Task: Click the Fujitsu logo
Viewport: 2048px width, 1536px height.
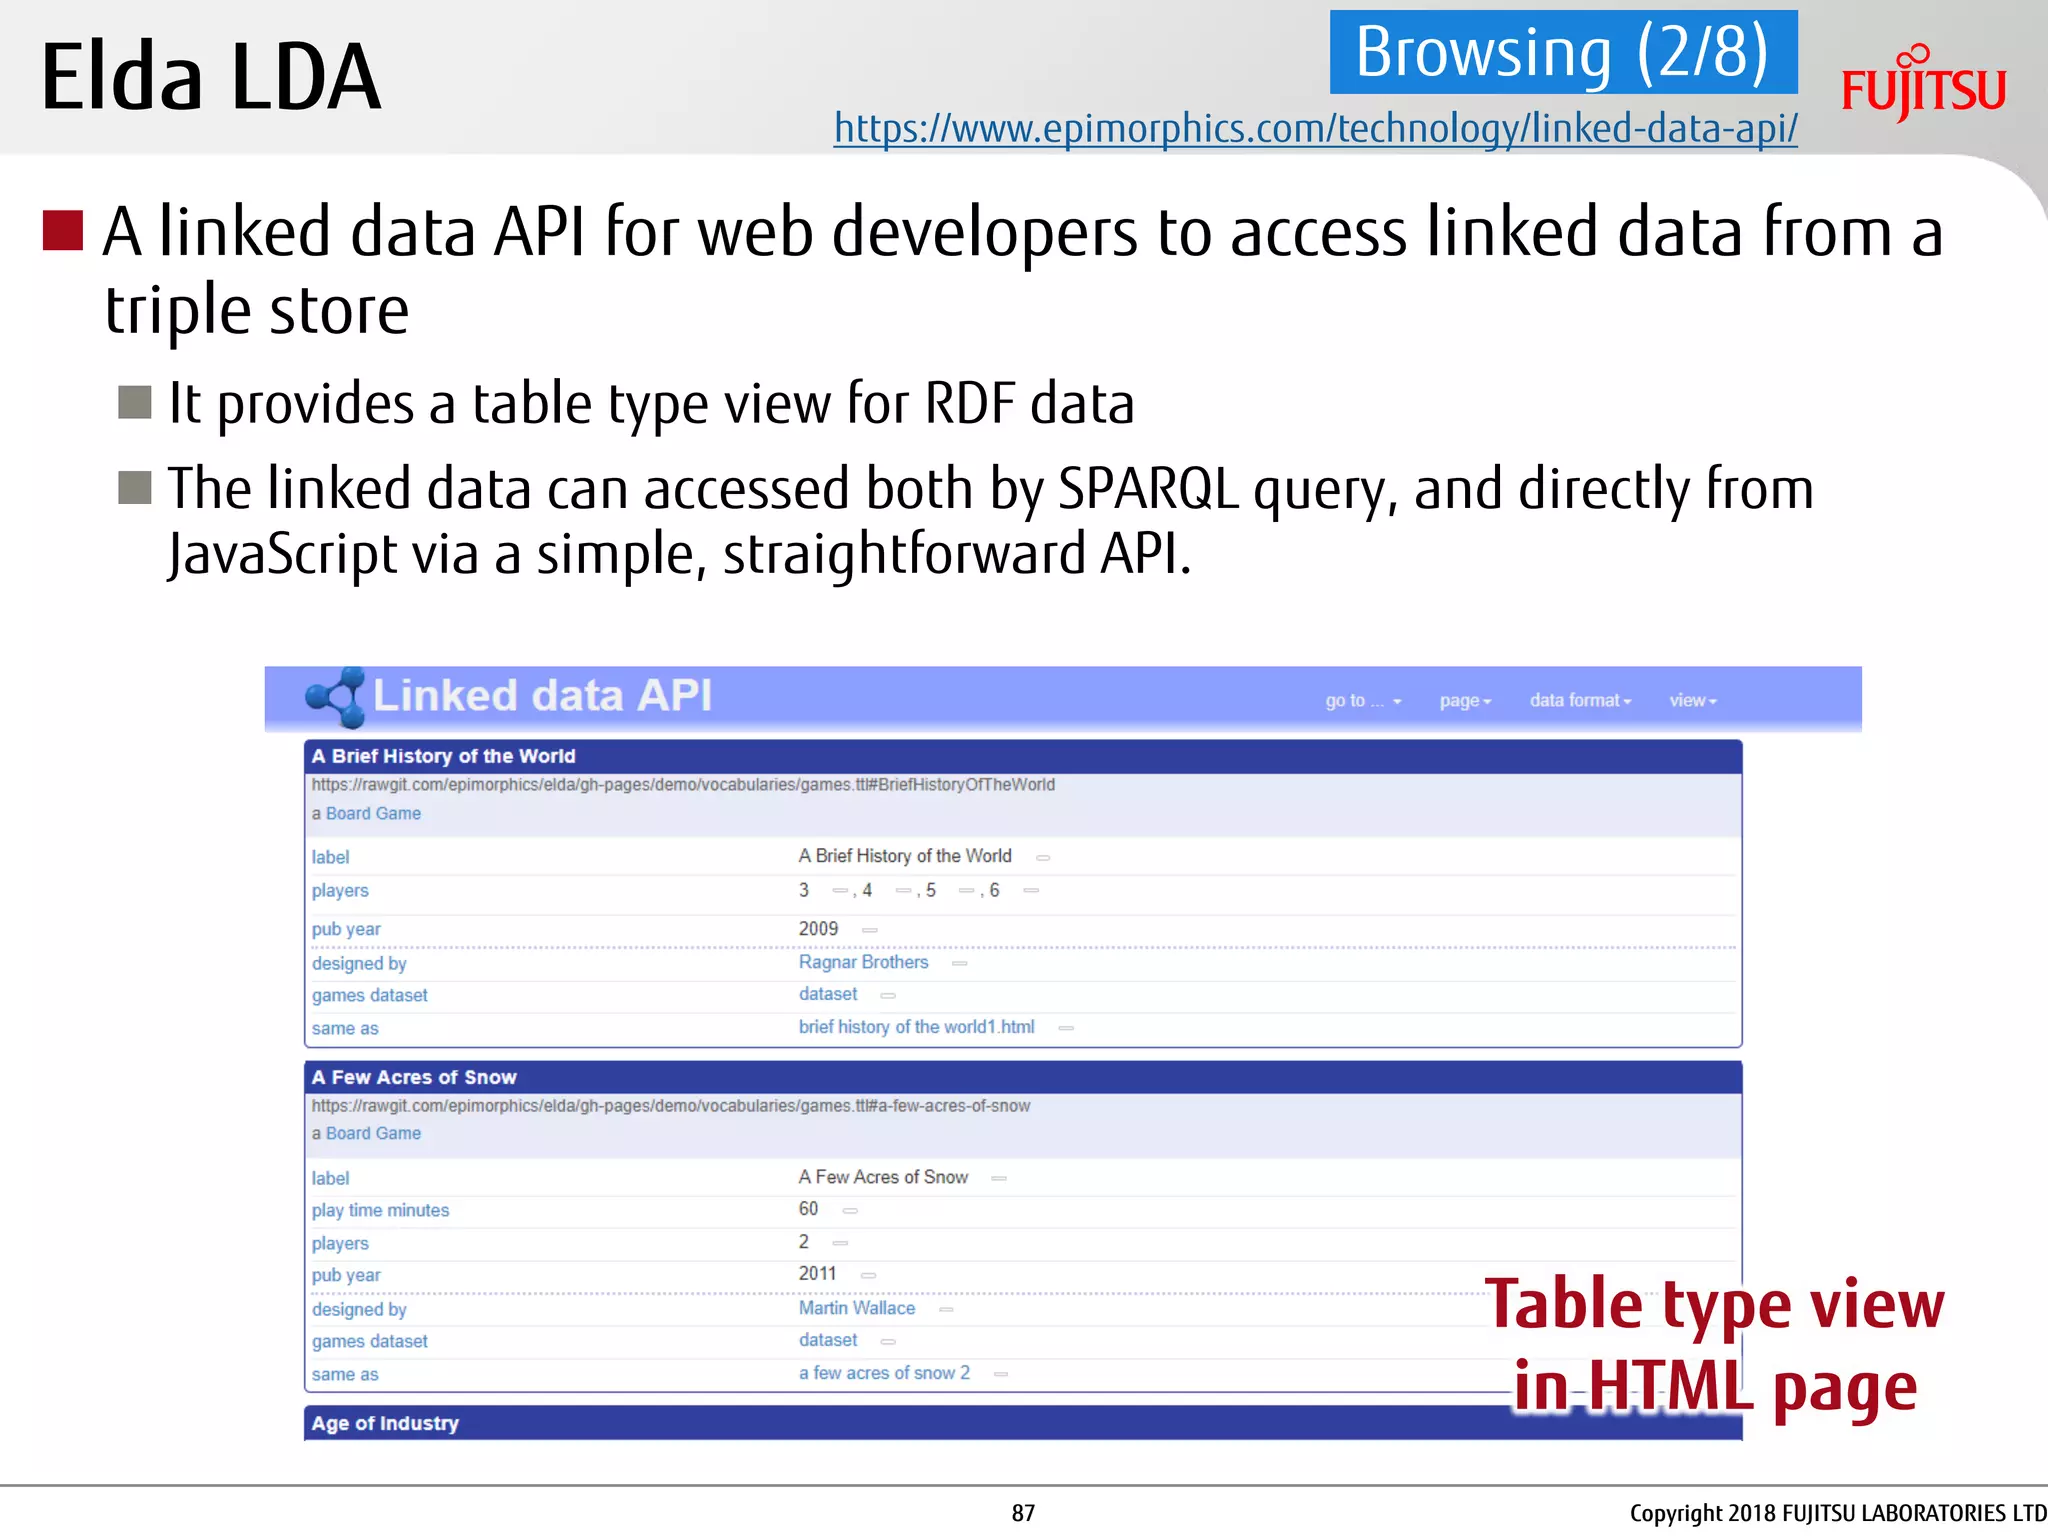Action: pyautogui.click(x=1923, y=84)
